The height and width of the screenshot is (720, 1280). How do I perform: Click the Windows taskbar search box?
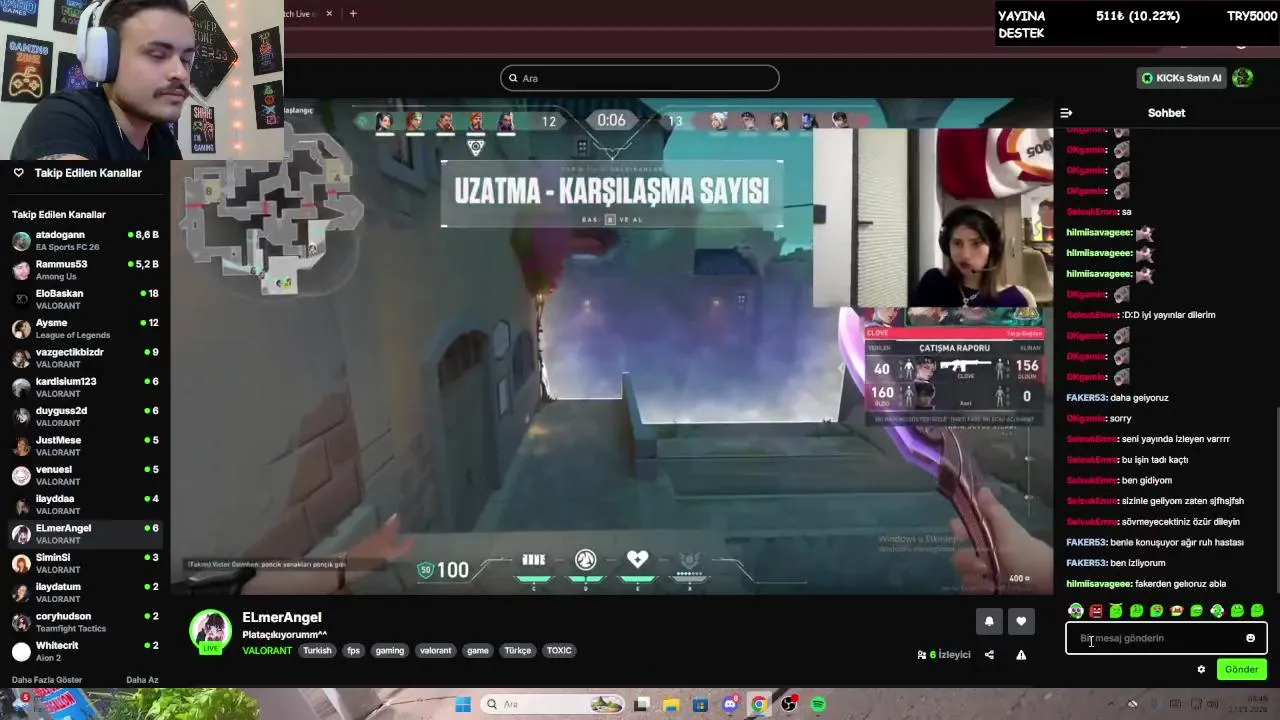click(x=553, y=704)
